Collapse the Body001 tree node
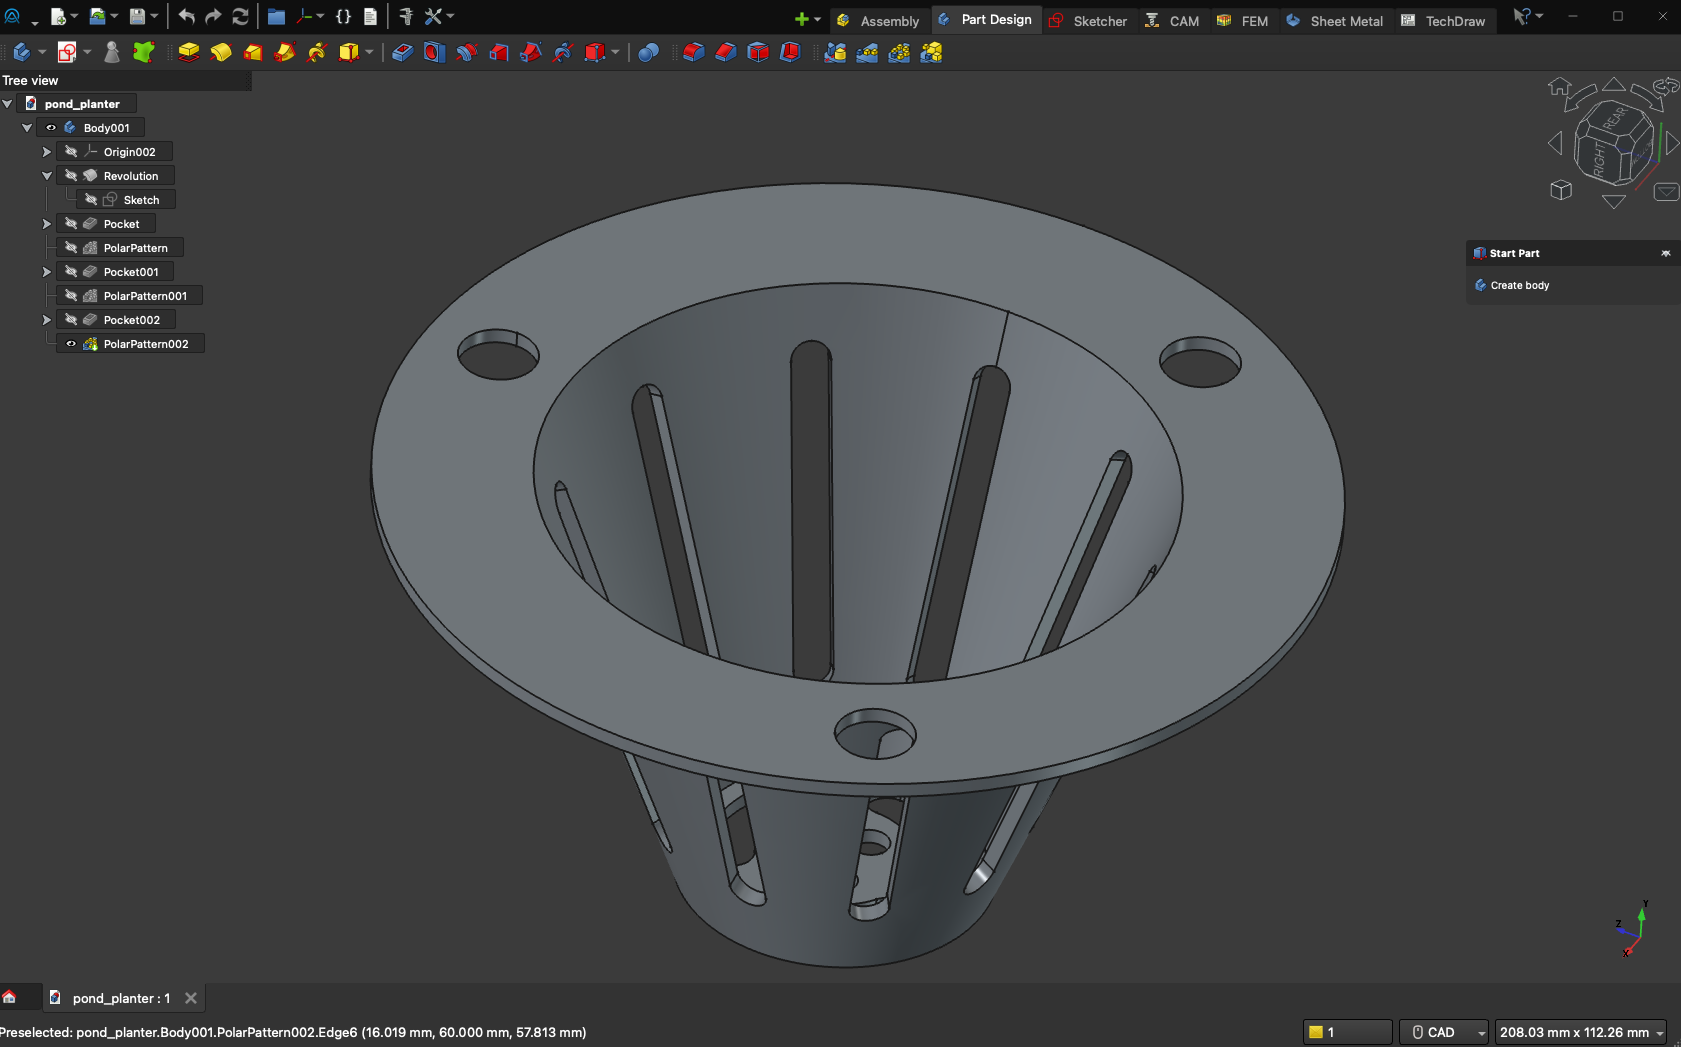This screenshot has width=1681, height=1047. coord(27,128)
